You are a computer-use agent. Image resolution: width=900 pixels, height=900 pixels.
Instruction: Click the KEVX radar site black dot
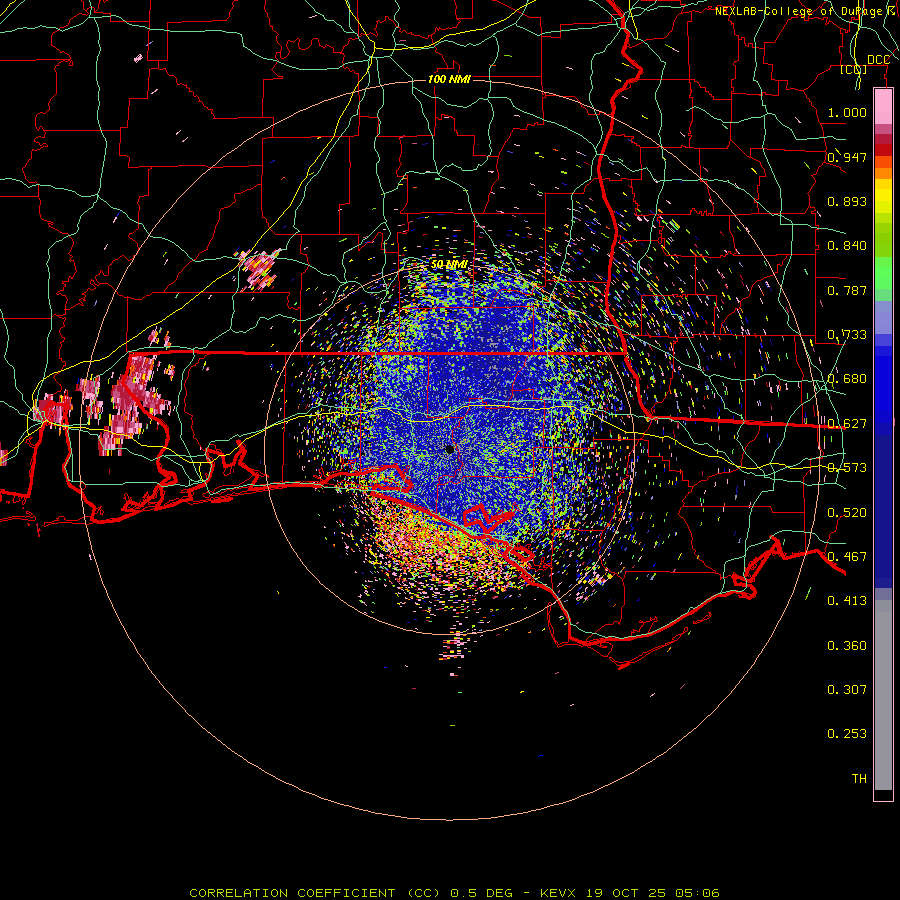click(x=449, y=449)
